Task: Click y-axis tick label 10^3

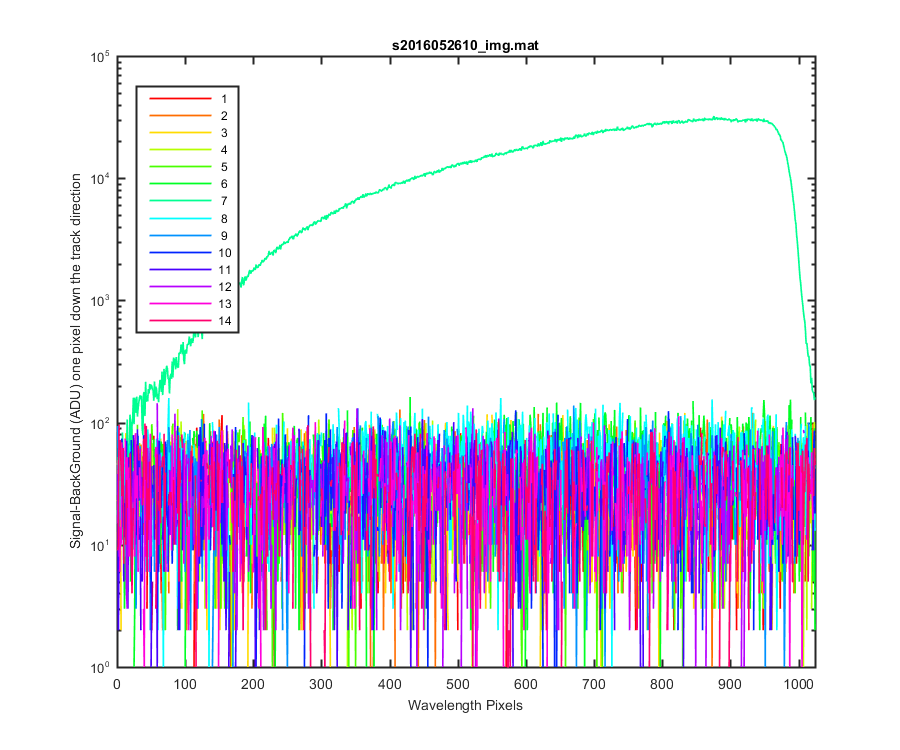Action: coord(101,301)
